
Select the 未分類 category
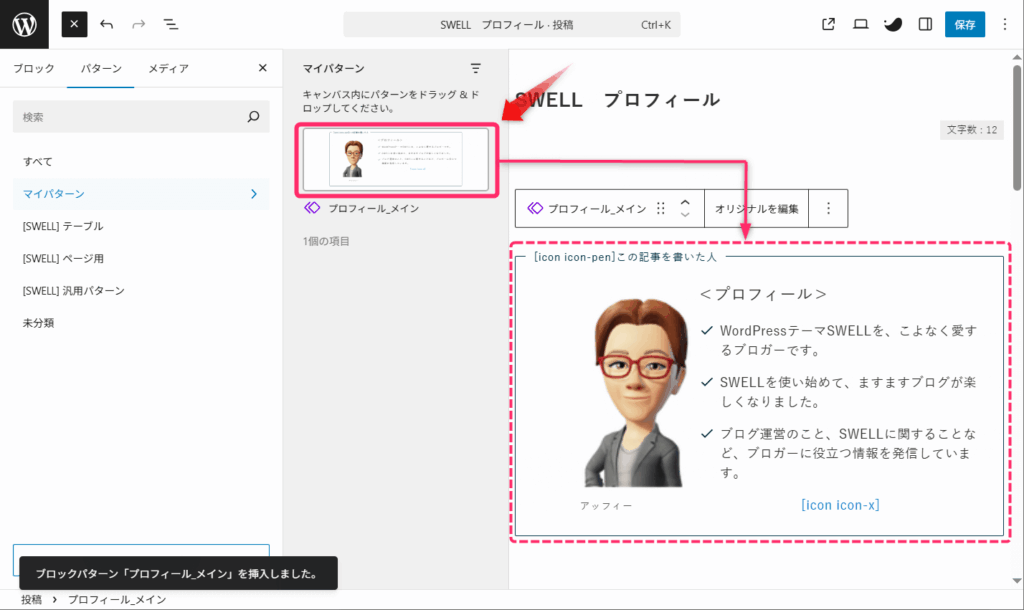pyautogui.click(x=141, y=323)
